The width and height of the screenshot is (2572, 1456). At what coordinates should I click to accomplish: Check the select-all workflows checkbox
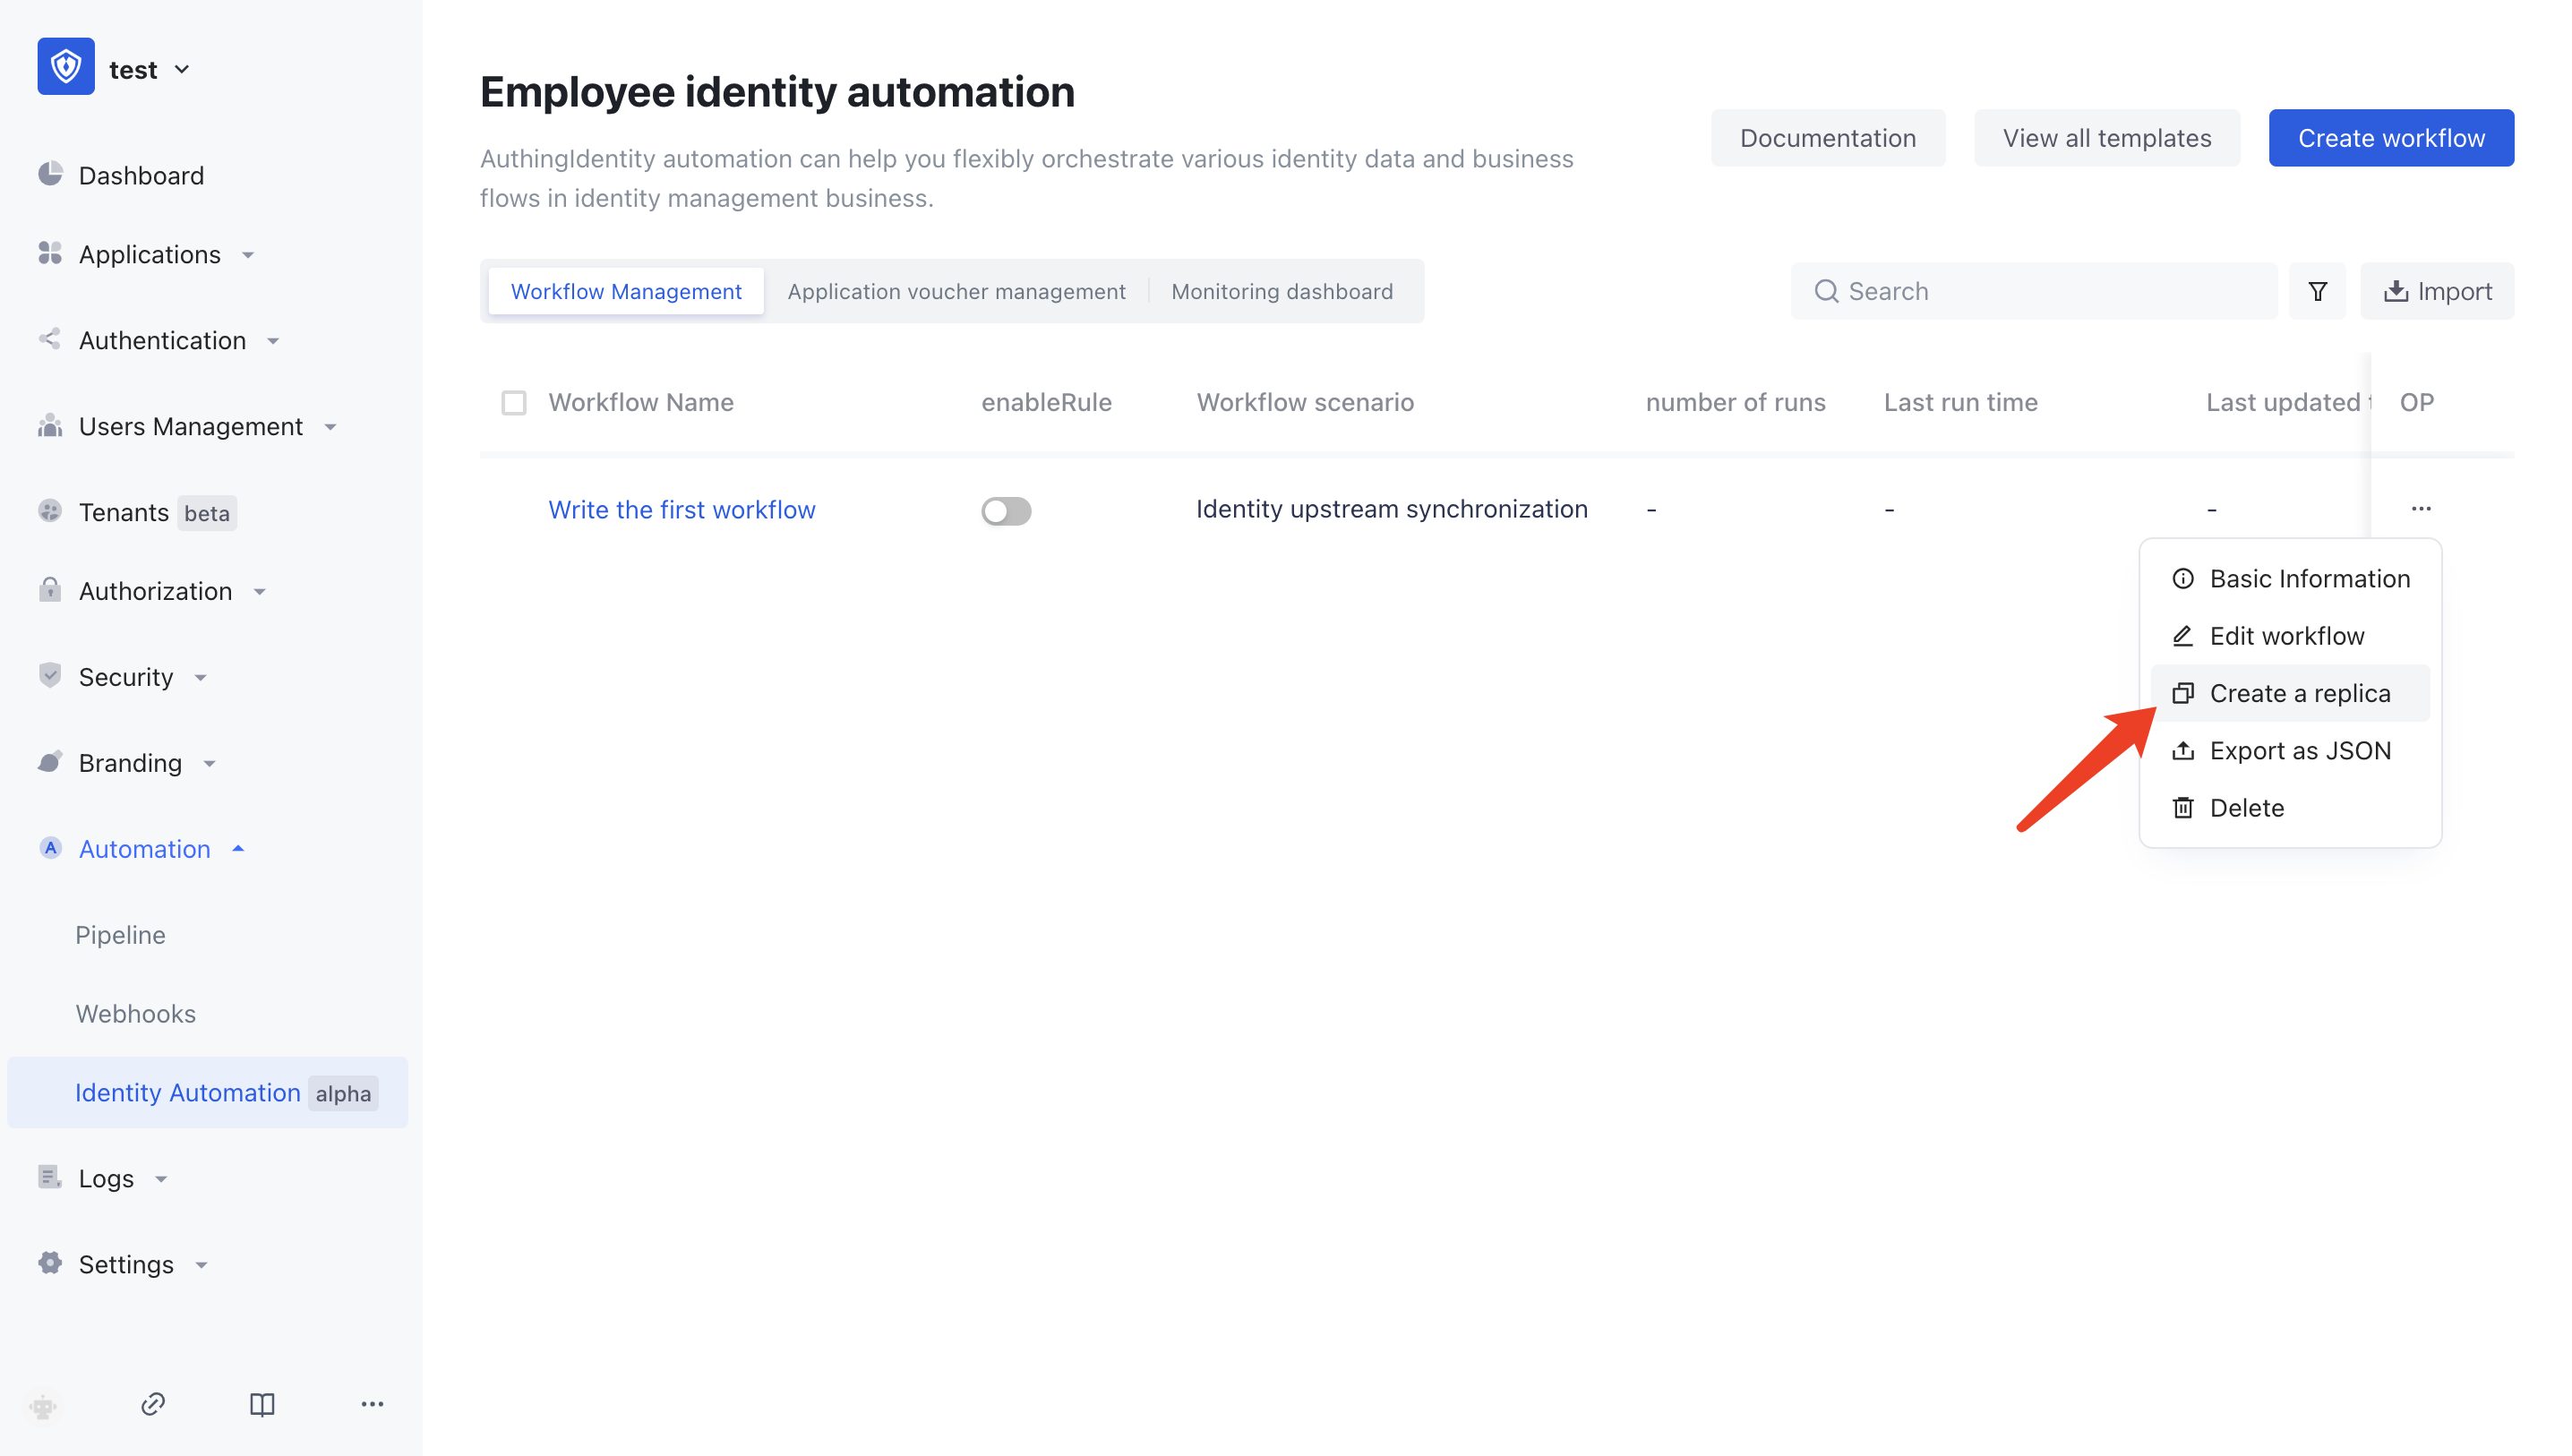514,402
